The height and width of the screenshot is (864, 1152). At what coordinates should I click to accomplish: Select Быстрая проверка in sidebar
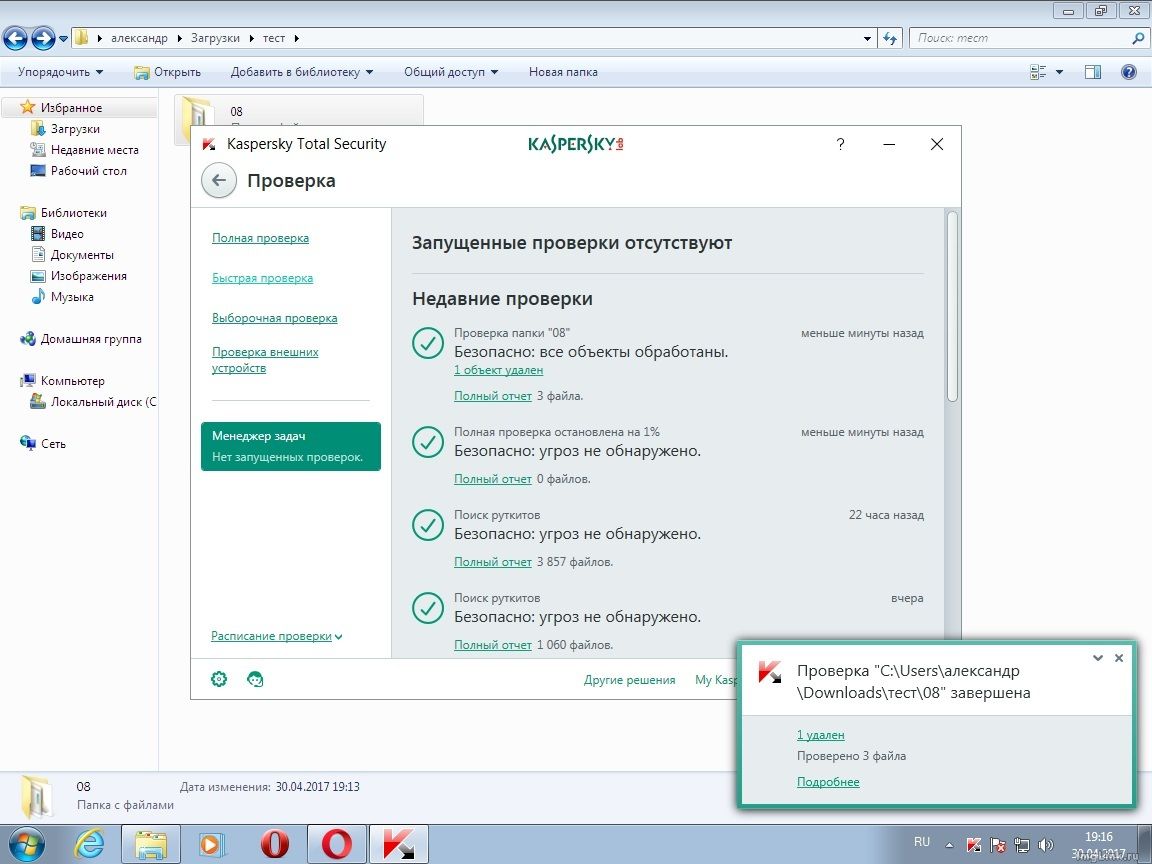262,278
